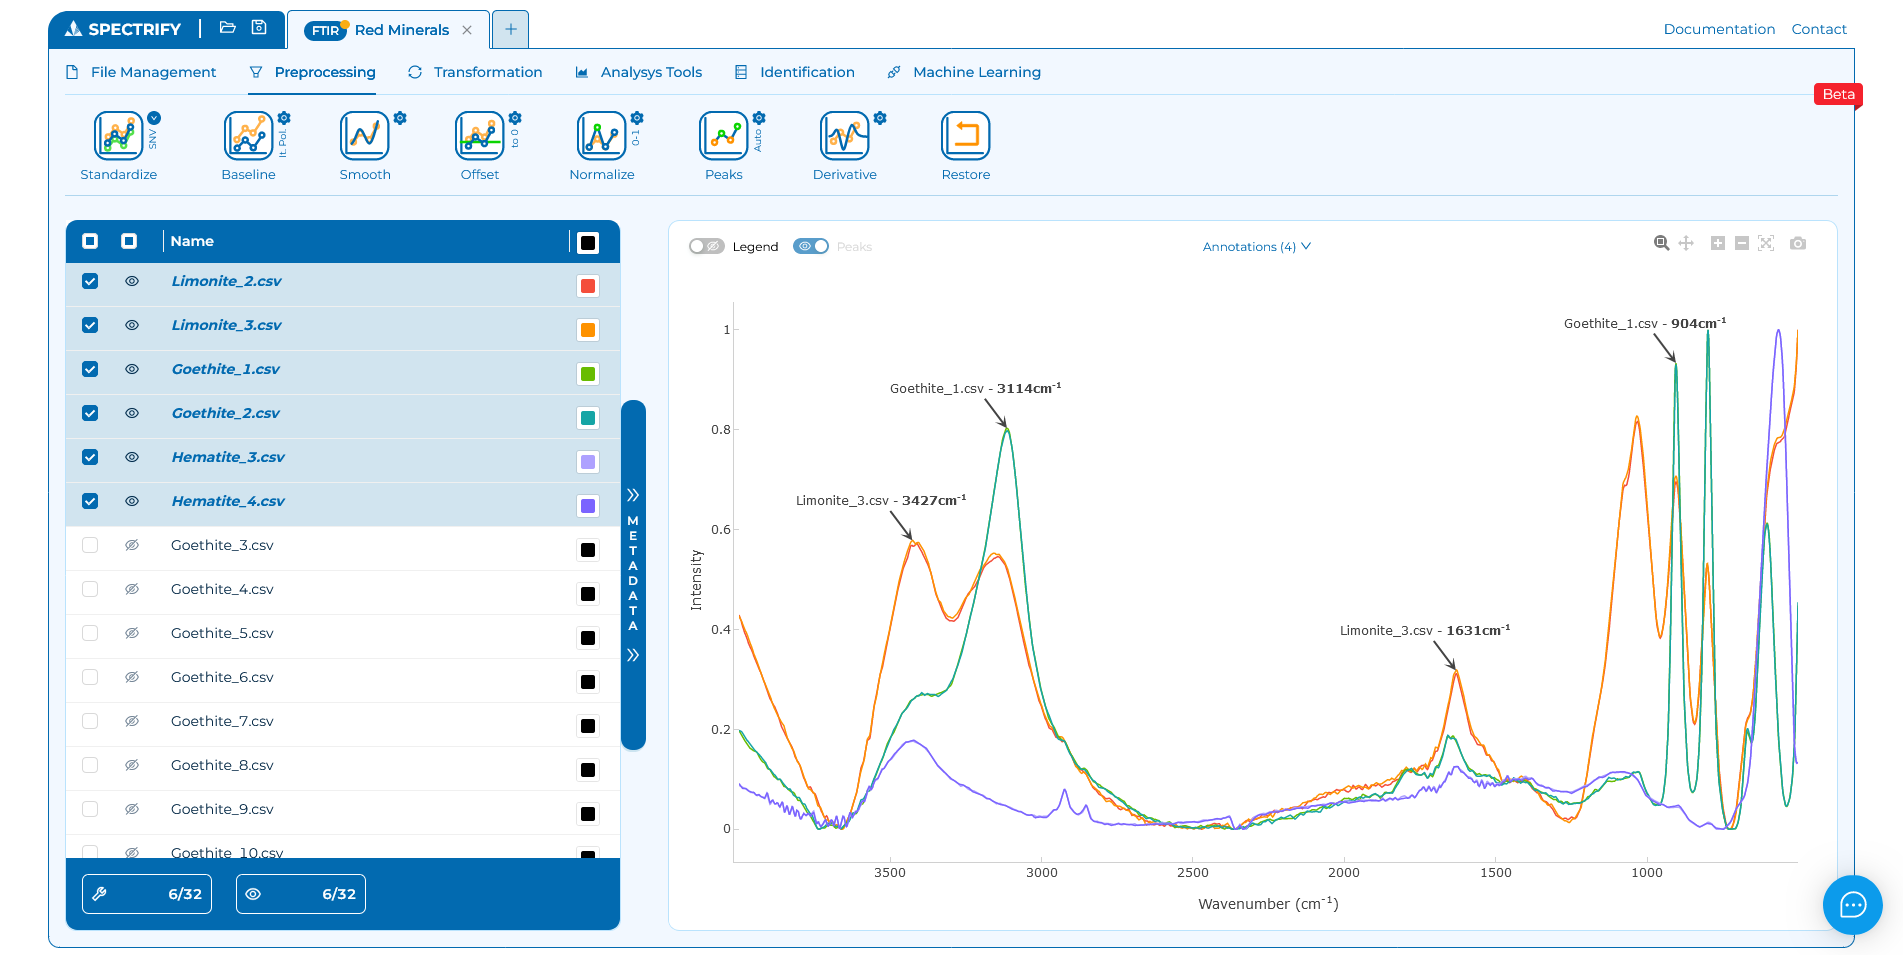The width and height of the screenshot is (1903, 955).
Task: Collapse the chevron on the Metadata drawer
Action: (x=633, y=655)
